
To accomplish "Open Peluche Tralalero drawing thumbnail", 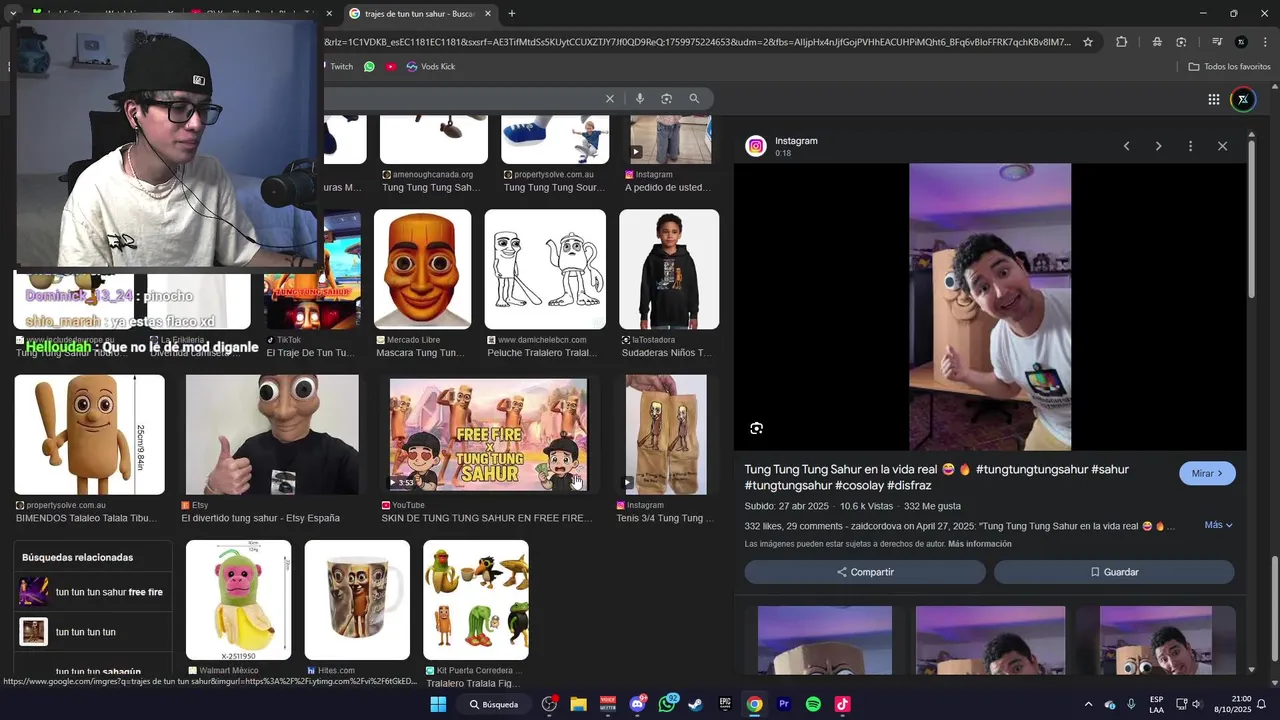I will [545, 269].
